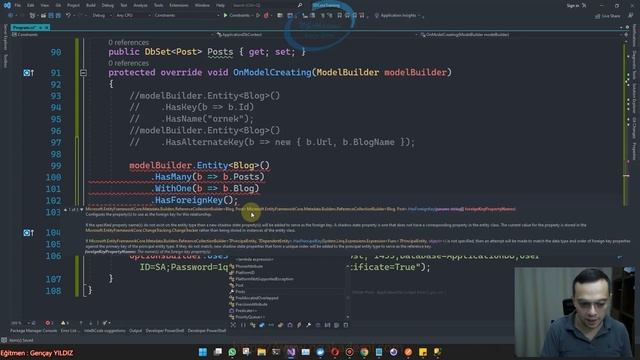The height and width of the screenshot is (360, 640).
Task: Open the Extensions menu
Action: [179, 5]
